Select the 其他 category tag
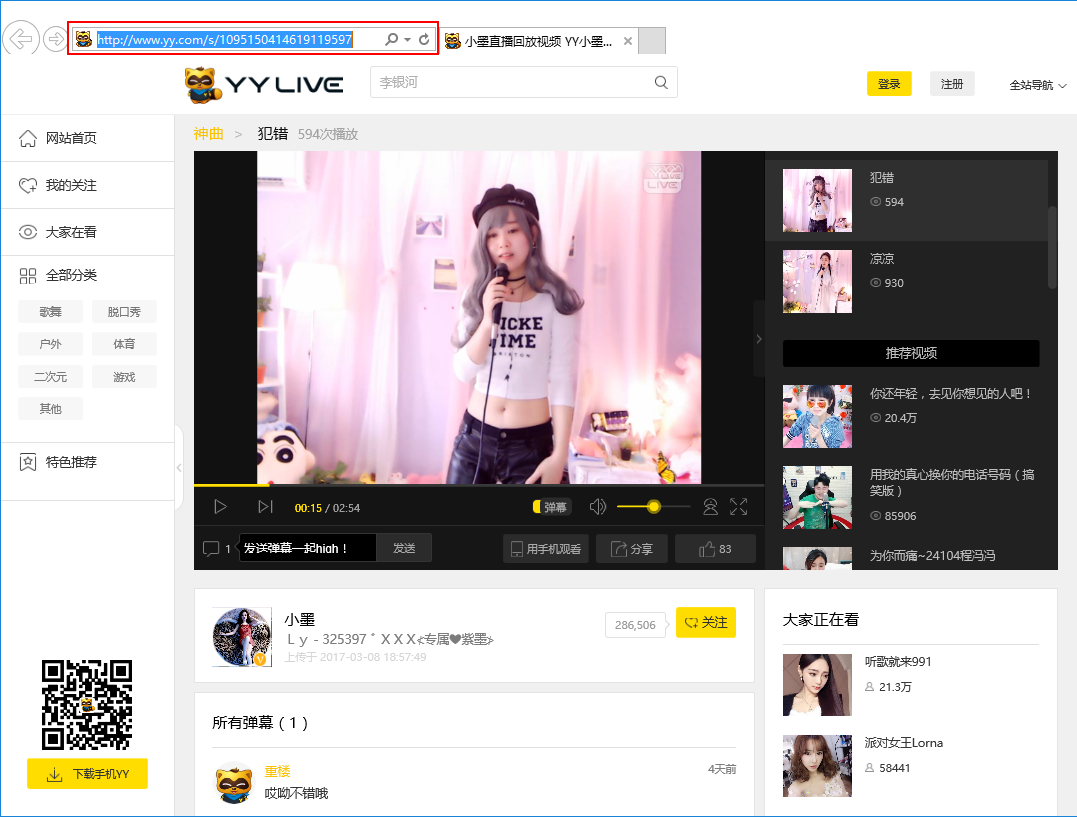 (50, 409)
